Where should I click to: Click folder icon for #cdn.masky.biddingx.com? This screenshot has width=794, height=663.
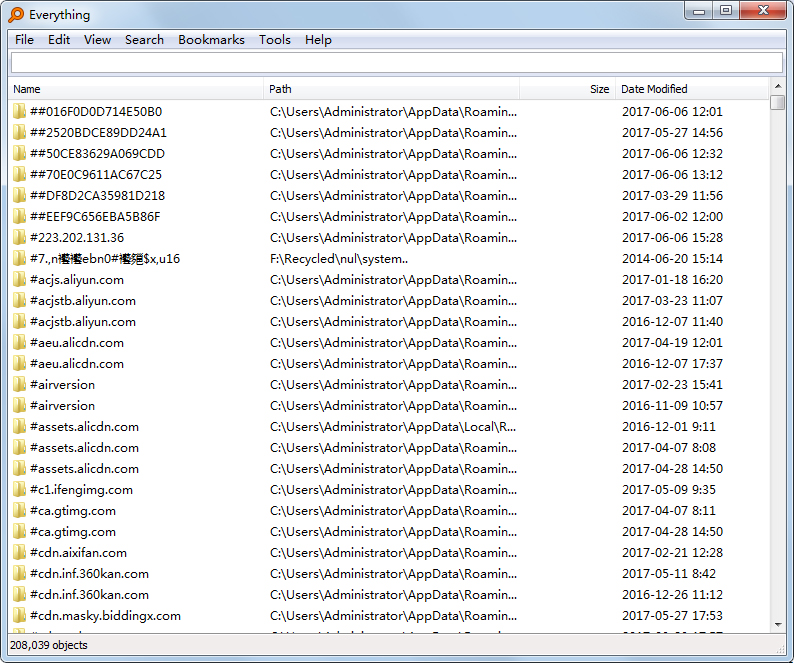tap(19, 616)
